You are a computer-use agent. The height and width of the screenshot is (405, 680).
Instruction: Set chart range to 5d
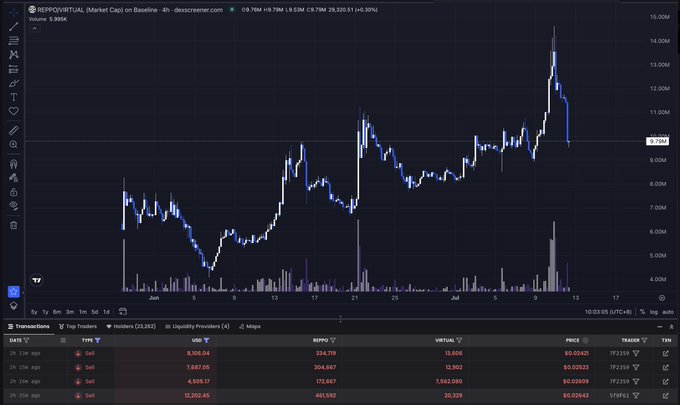95,312
